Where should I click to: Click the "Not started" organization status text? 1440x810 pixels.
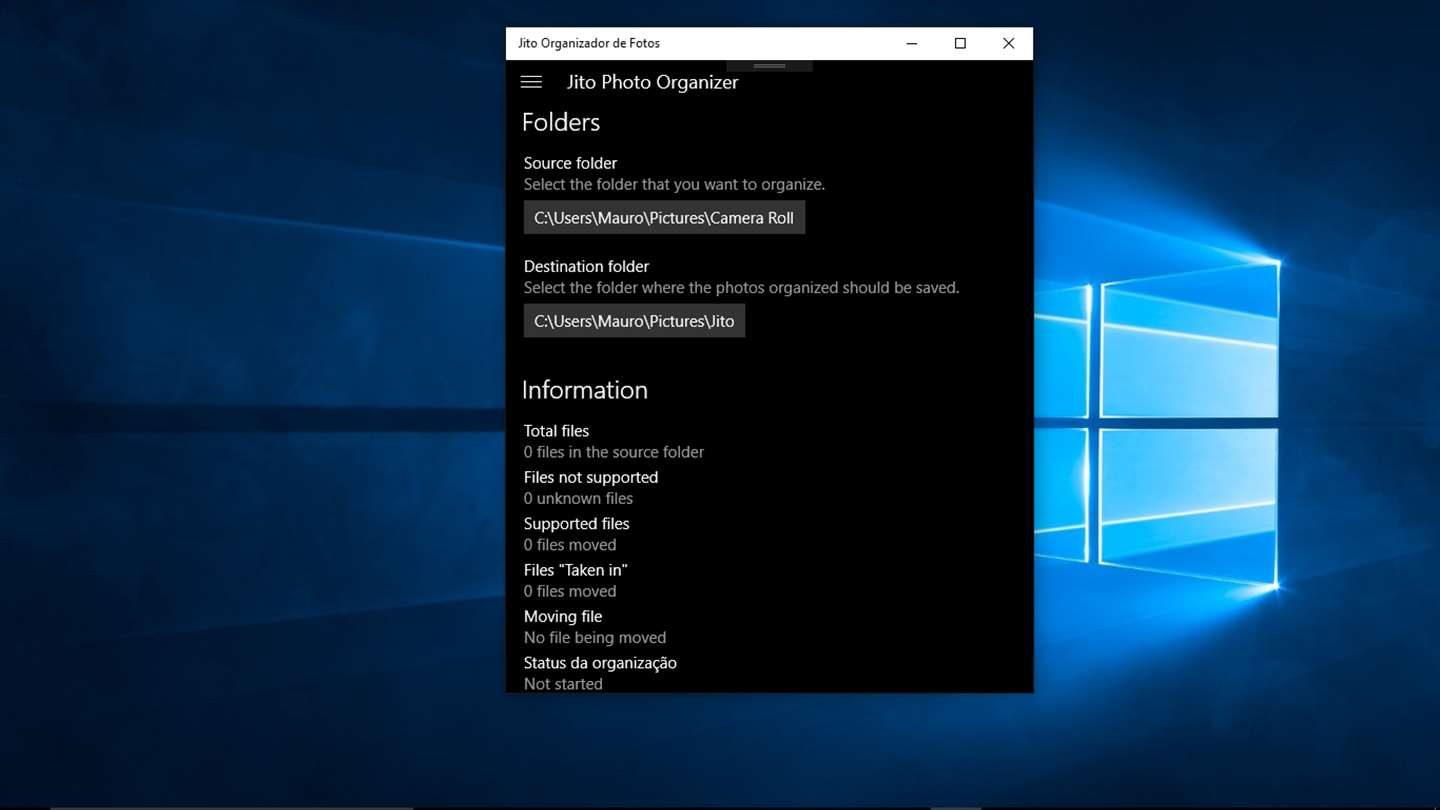563,684
